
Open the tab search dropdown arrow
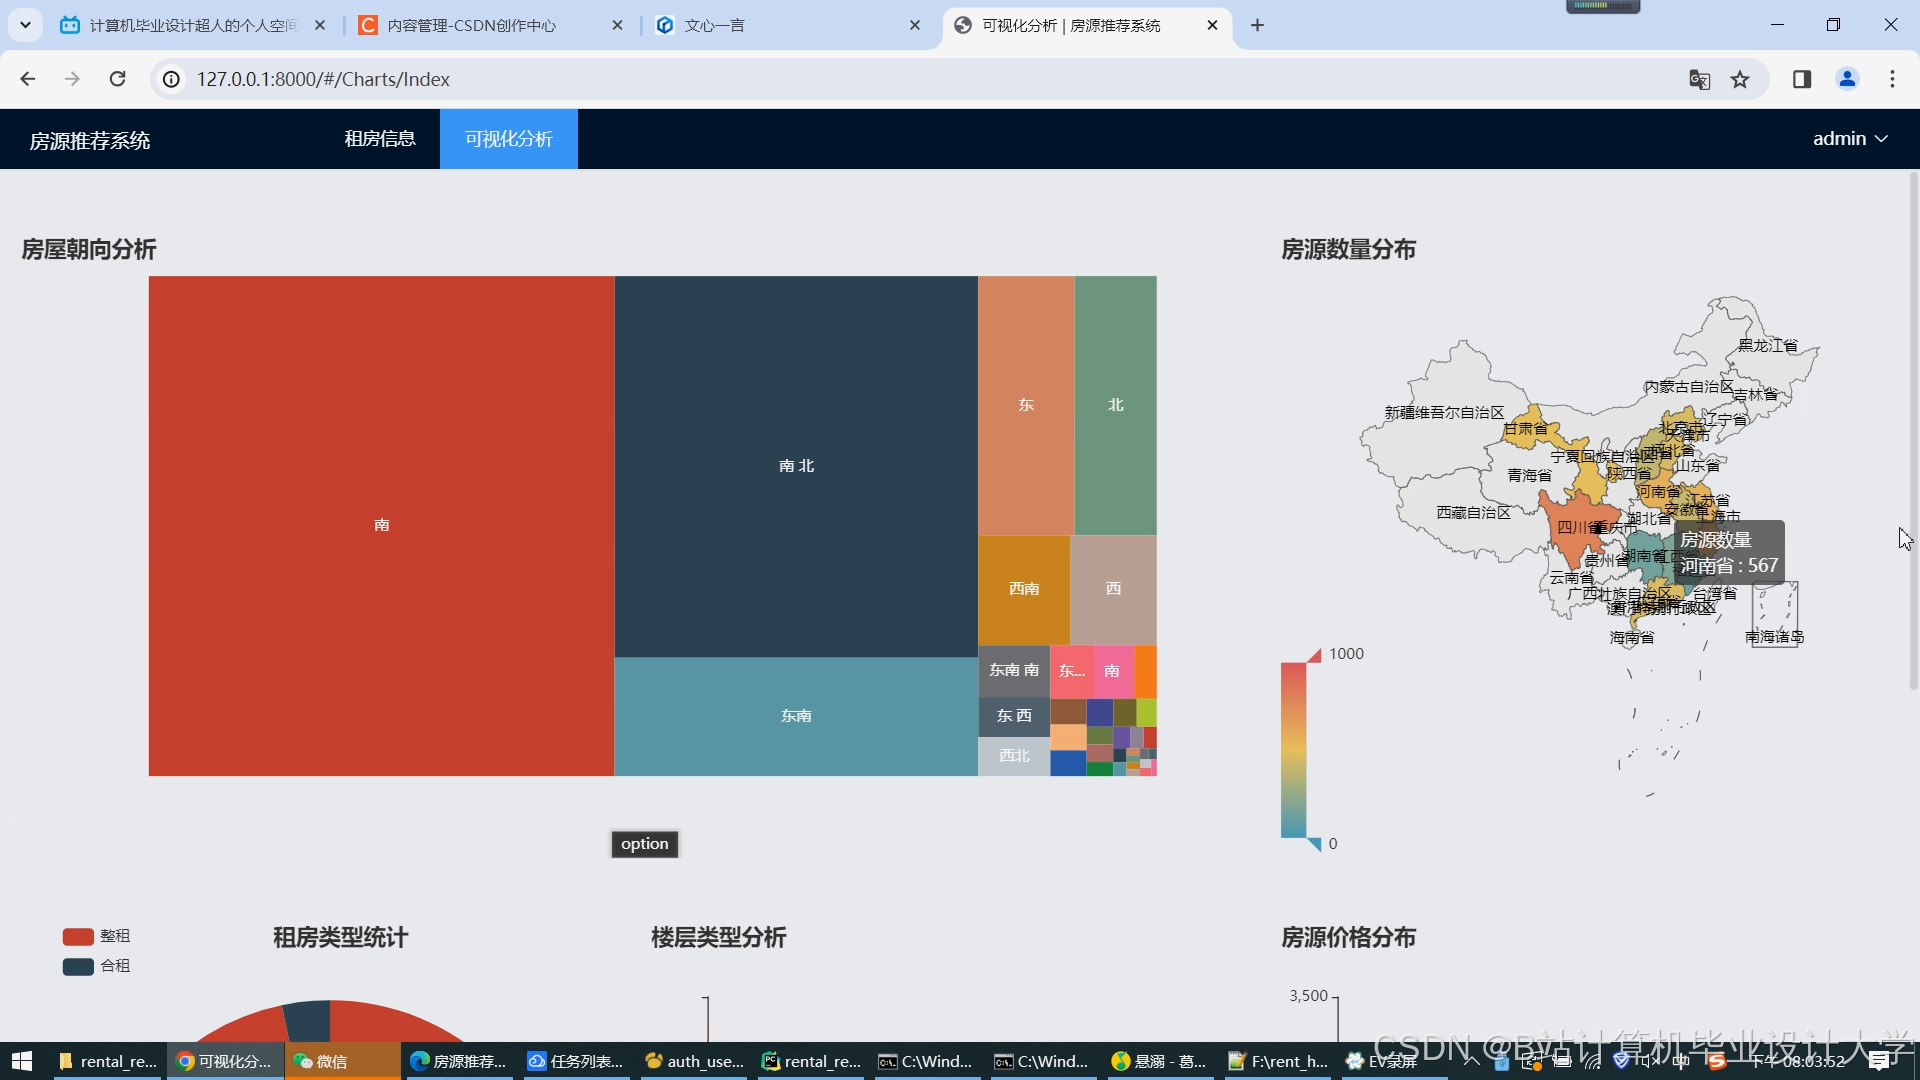(x=25, y=25)
